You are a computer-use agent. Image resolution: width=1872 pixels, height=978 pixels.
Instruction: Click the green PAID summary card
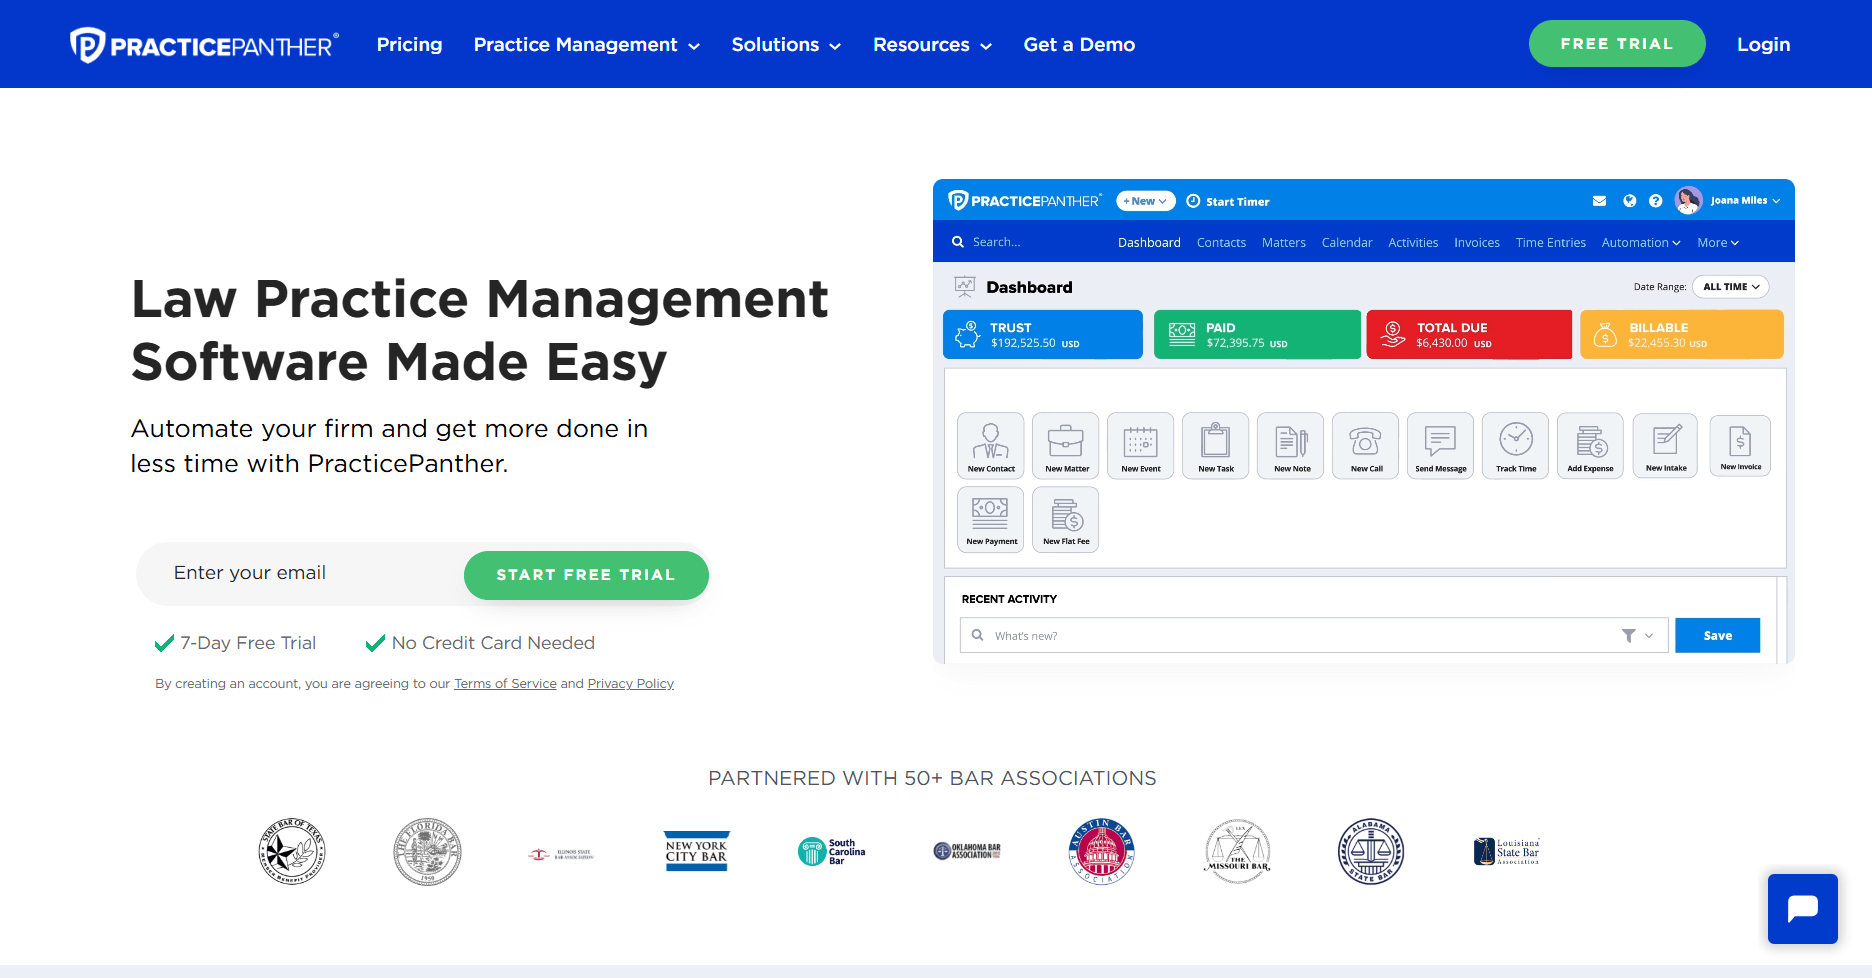[x=1257, y=335]
